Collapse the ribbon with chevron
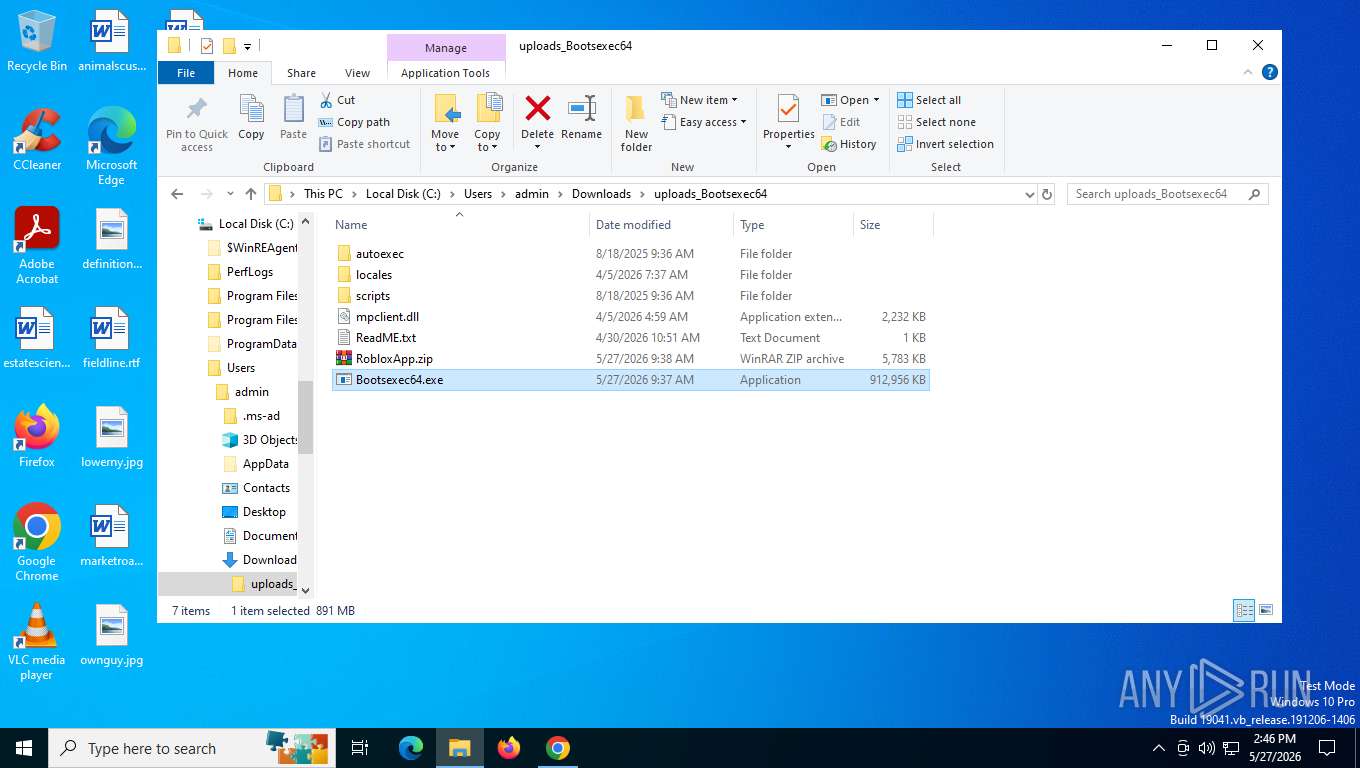1360x768 pixels. point(1247,72)
